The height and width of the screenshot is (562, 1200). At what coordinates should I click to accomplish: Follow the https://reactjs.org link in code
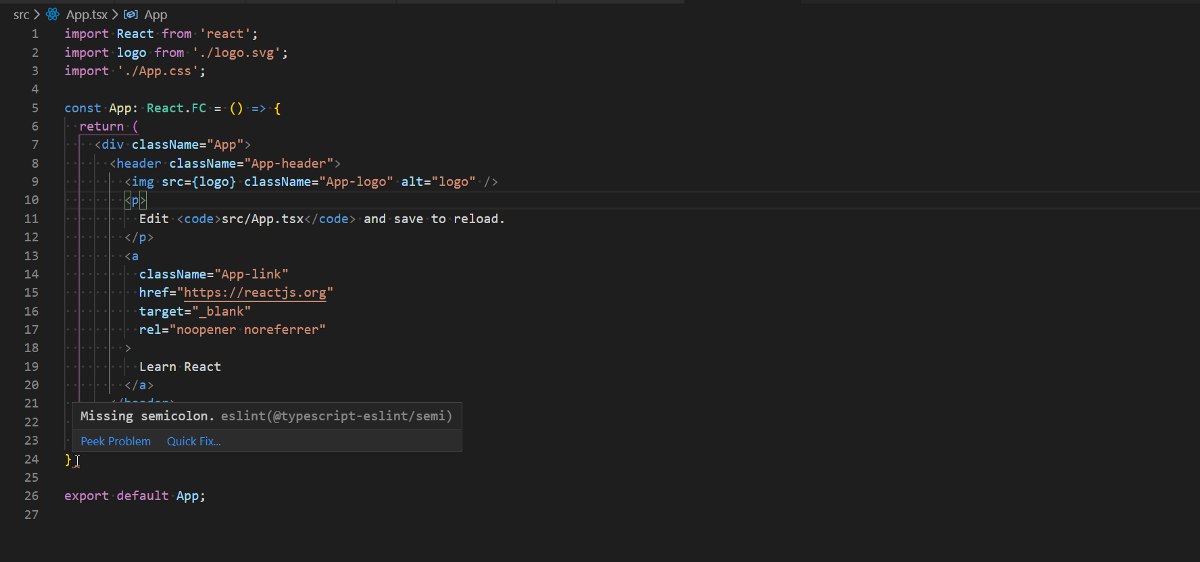coord(255,292)
